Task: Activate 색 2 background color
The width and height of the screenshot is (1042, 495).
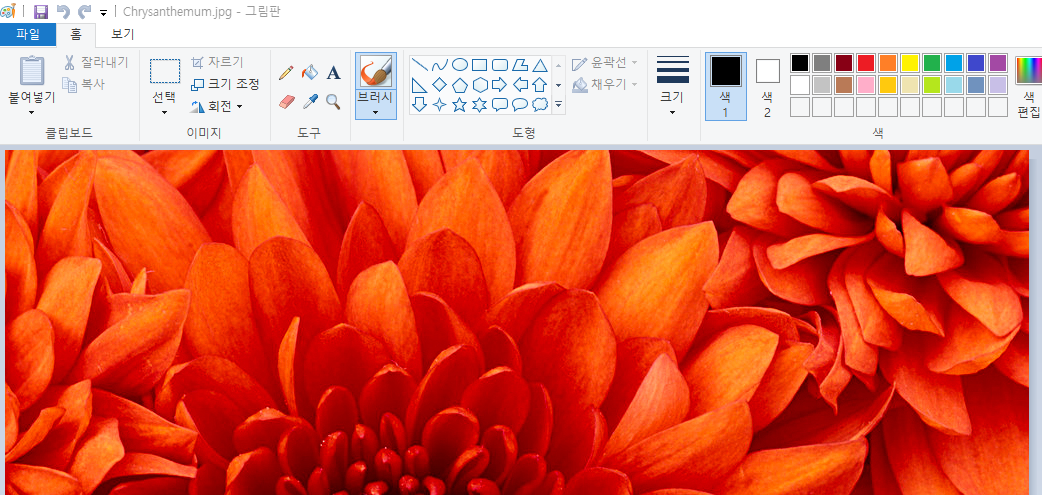Action: pos(767,86)
